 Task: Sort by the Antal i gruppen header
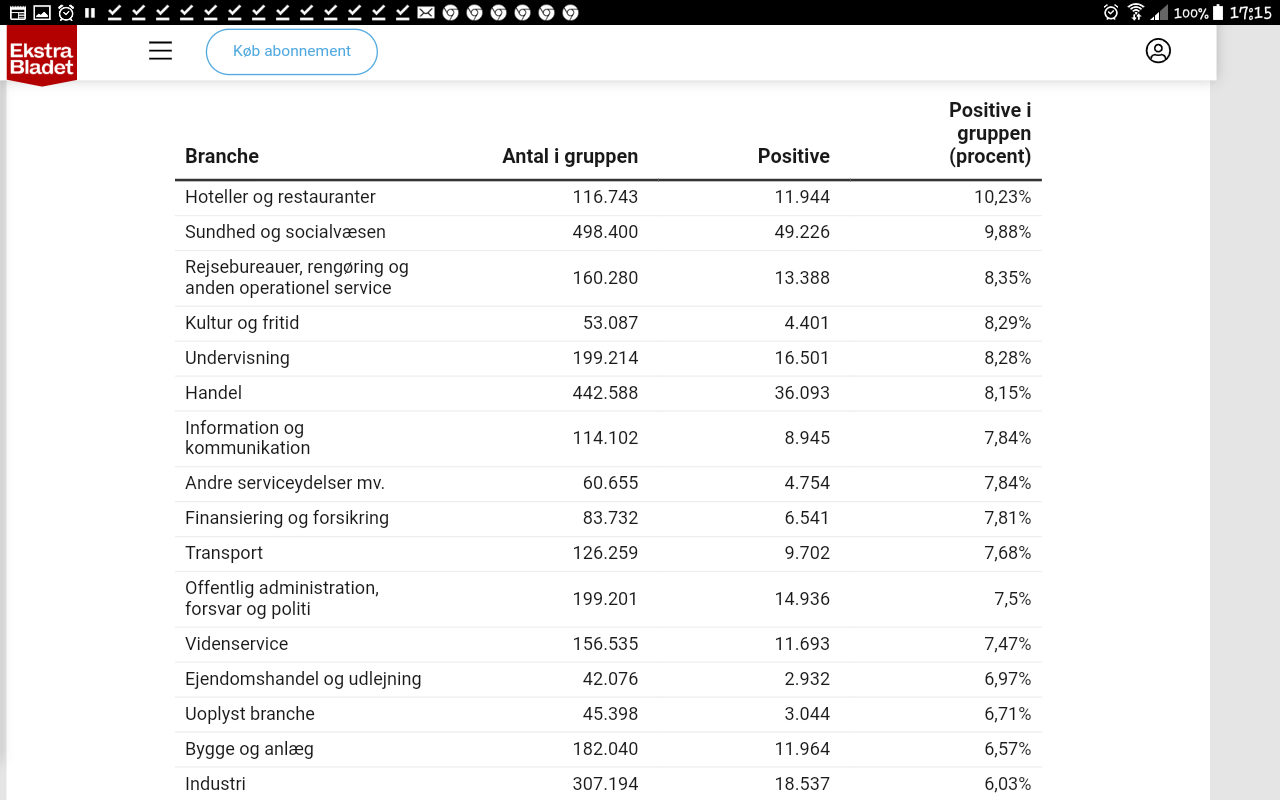click(x=570, y=156)
